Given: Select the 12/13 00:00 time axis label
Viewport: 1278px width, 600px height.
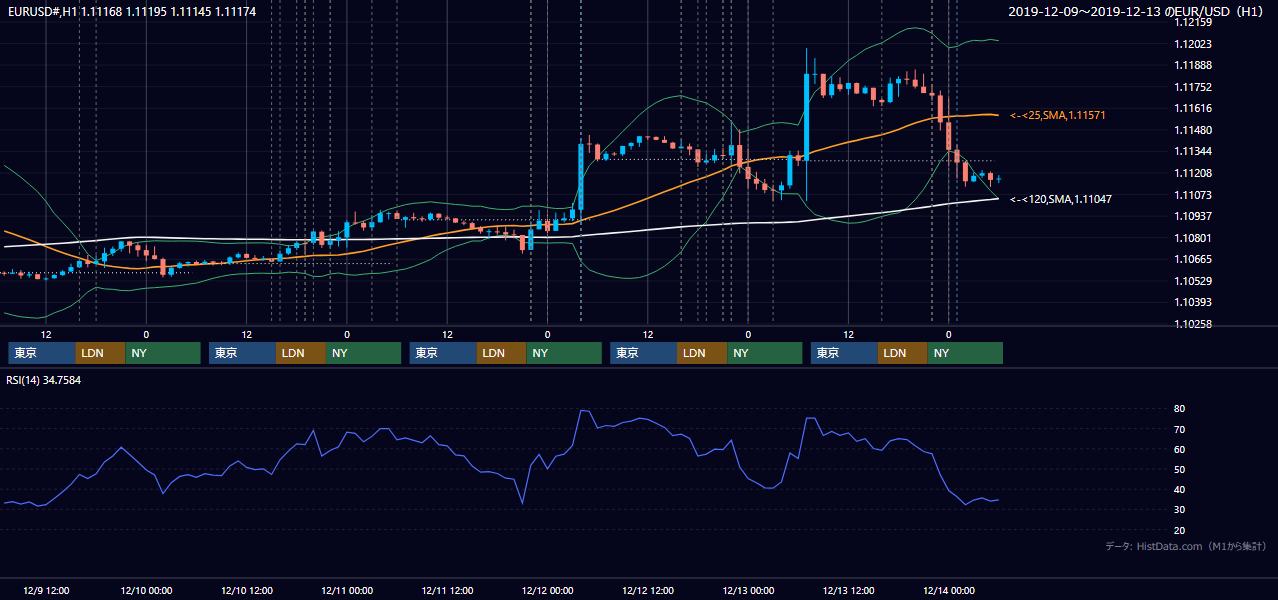Looking at the screenshot, I should click(748, 590).
